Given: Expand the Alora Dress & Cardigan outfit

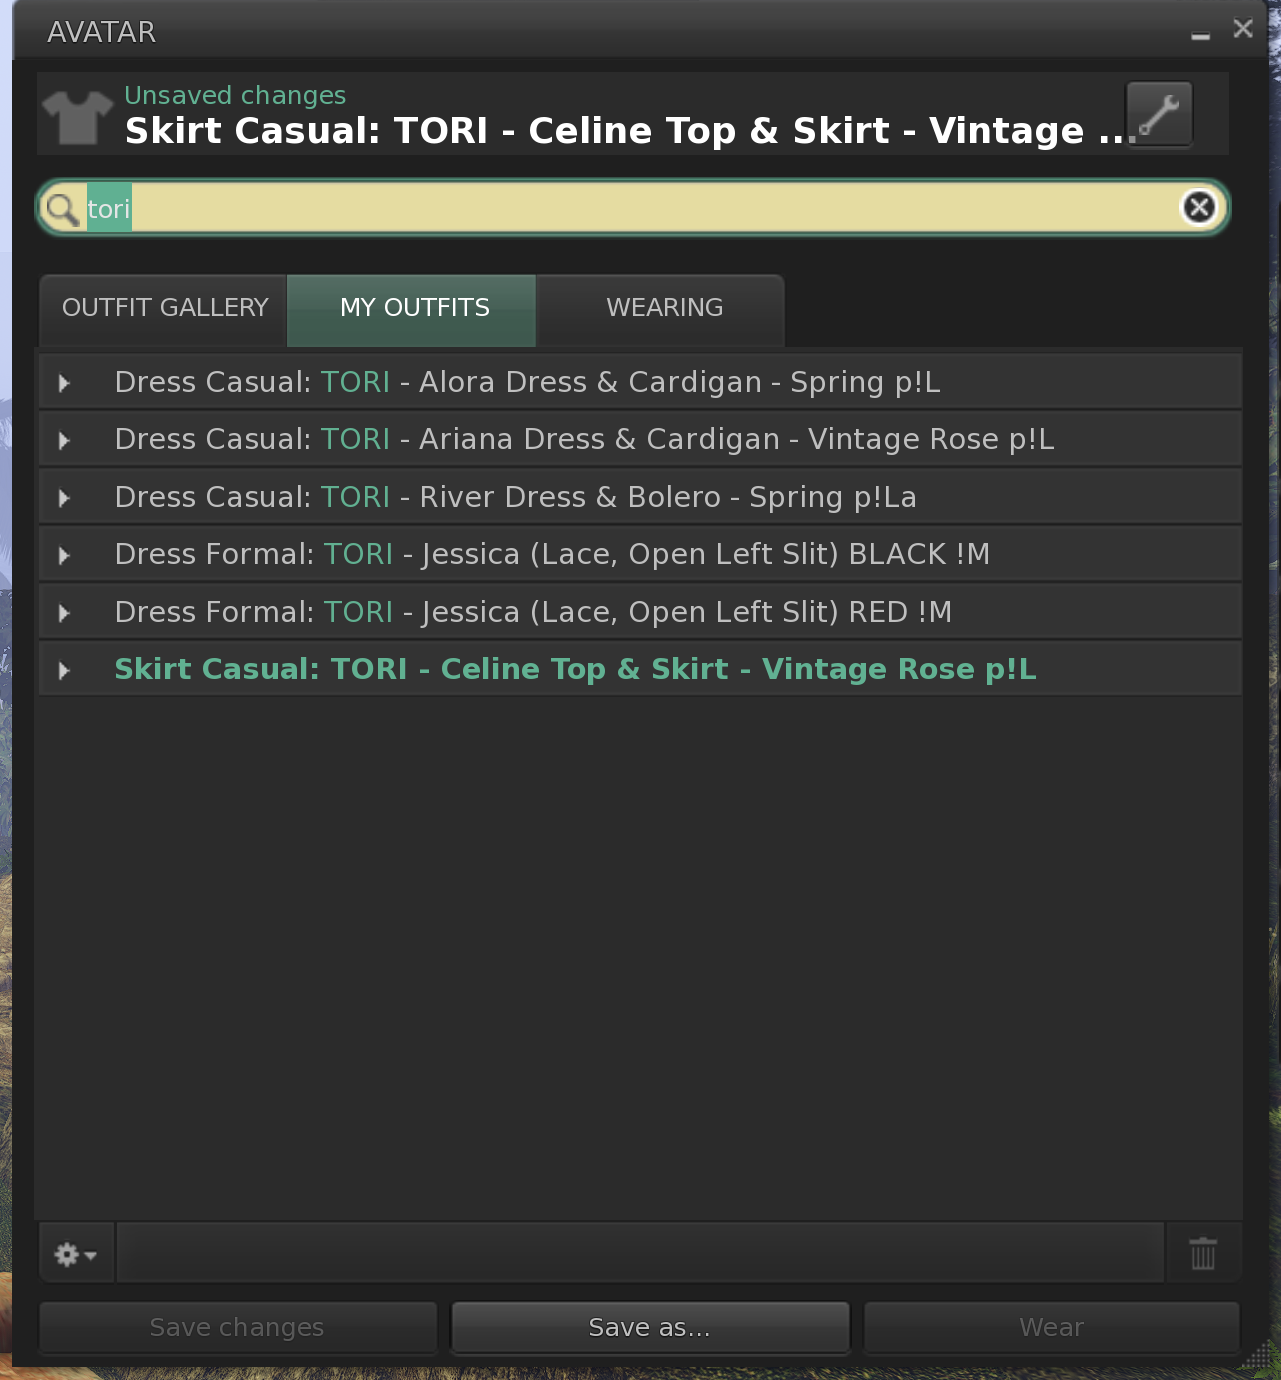Looking at the screenshot, I should coord(64,383).
